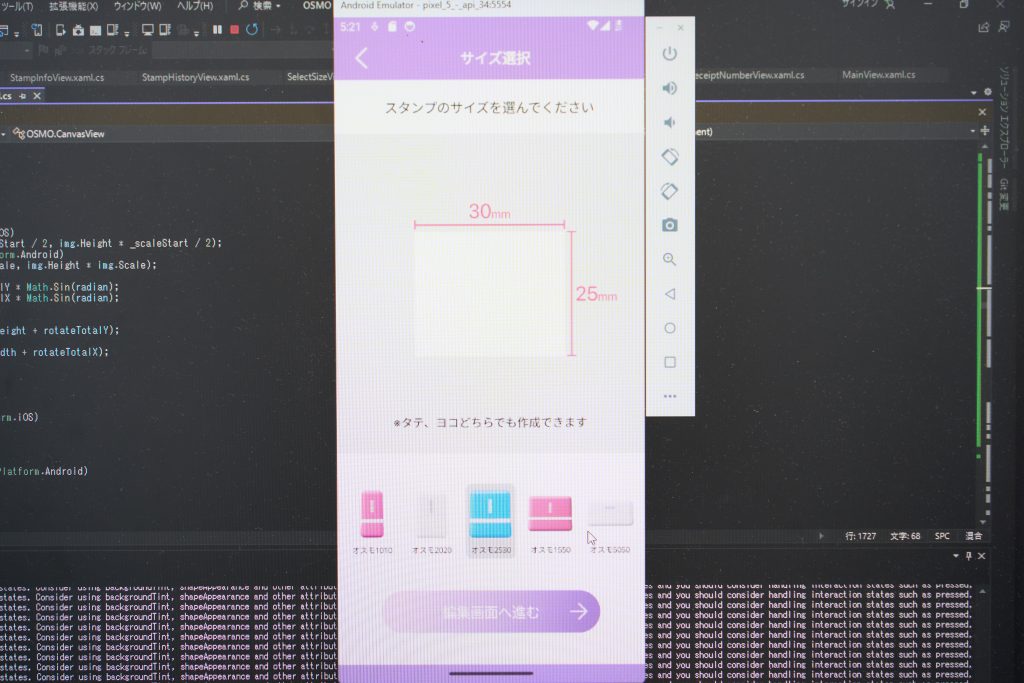Image resolution: width=1024 pixels, height=683 pixels.
Task: Click the code line with rotateTotalX
Action: 55,352
